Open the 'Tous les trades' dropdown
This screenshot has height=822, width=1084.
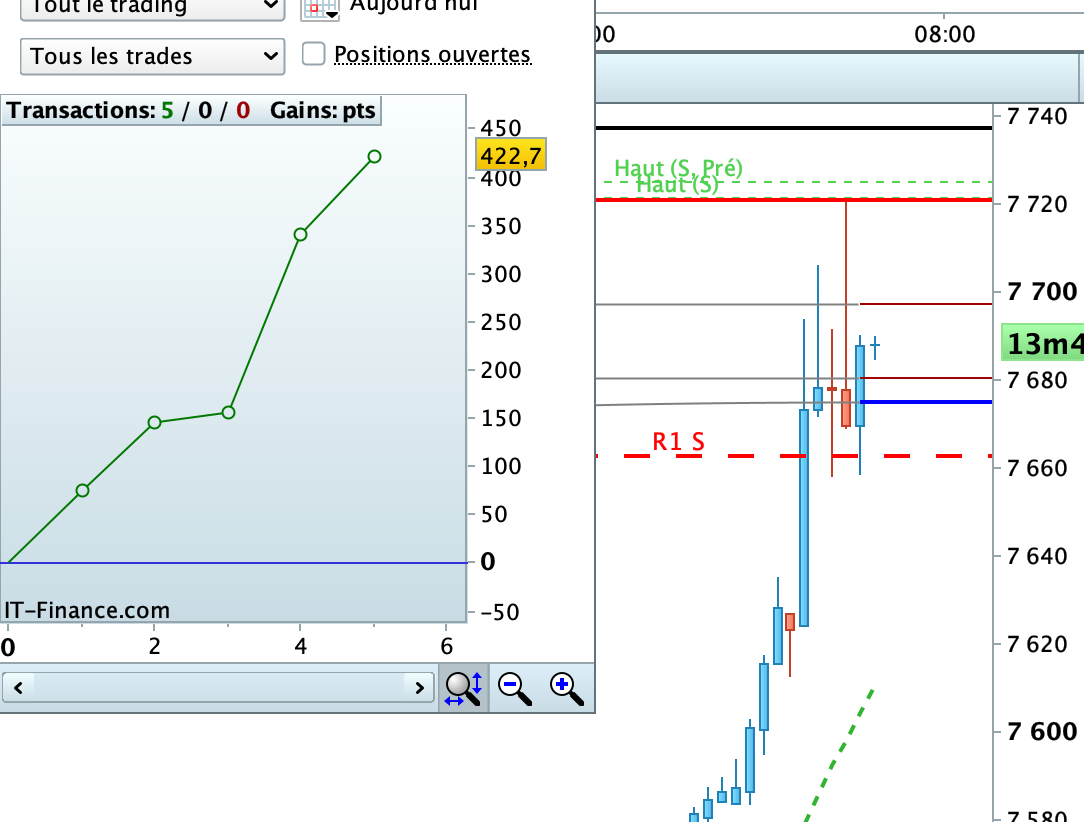152,56
